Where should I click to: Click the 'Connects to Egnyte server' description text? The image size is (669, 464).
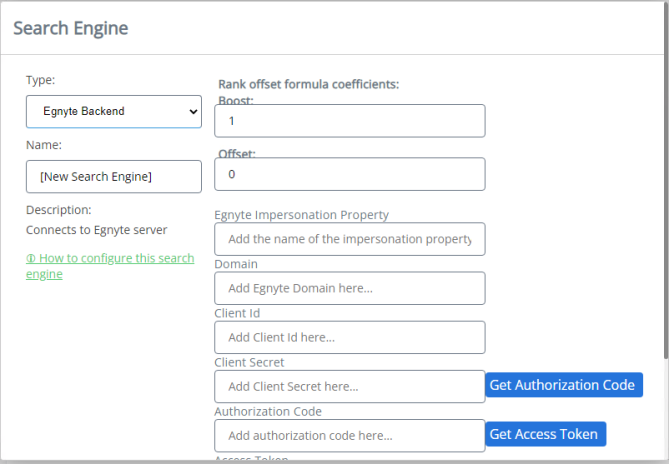tap(97, 230)
